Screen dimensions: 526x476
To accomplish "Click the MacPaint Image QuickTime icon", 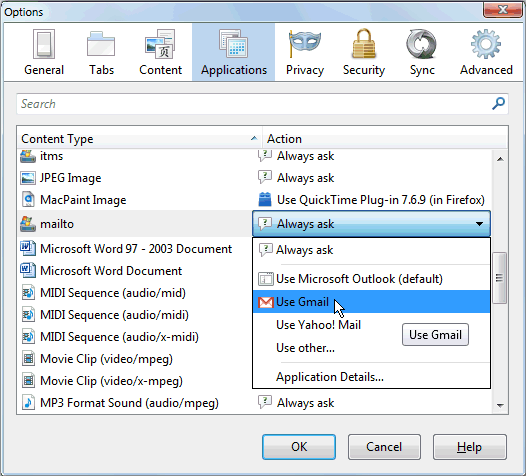I will coord(28,200).
